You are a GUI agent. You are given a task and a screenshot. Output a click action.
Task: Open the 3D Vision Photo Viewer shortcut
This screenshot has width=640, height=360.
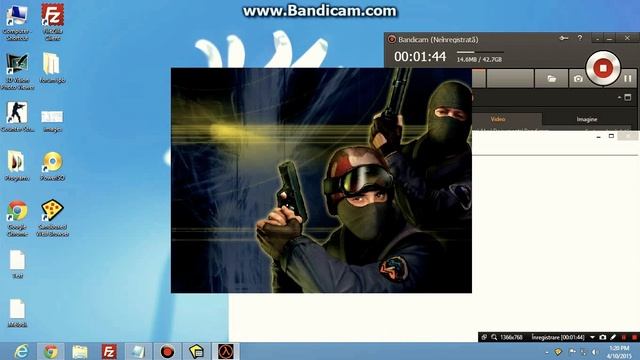(17, 71)
